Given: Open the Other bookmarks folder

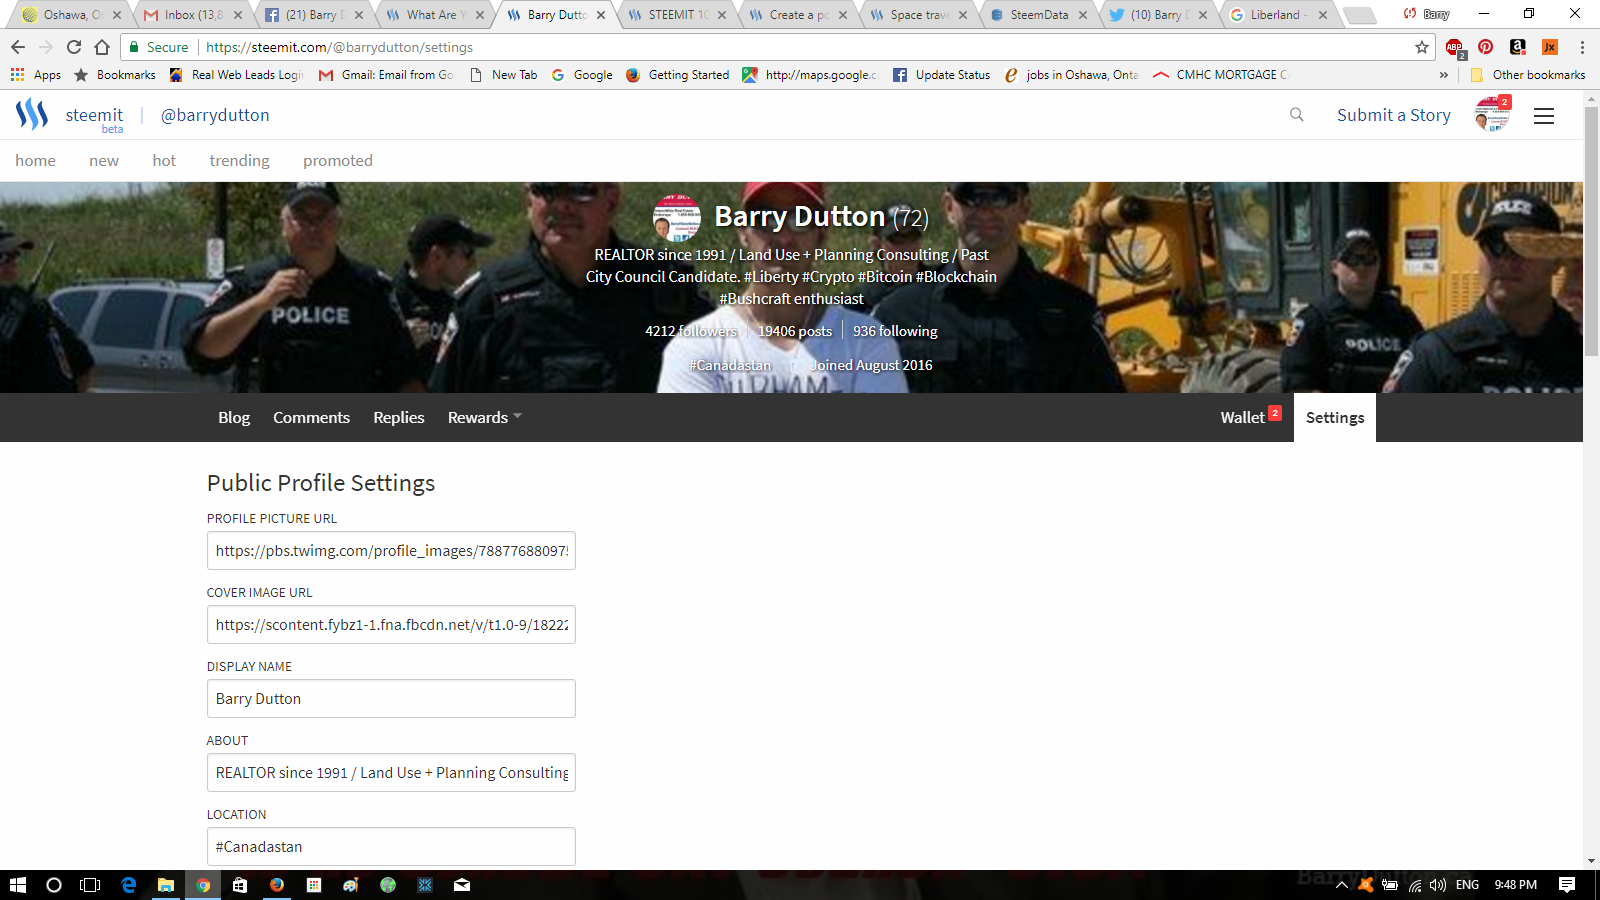Looking at the screenshot, I should (1528, 75).
